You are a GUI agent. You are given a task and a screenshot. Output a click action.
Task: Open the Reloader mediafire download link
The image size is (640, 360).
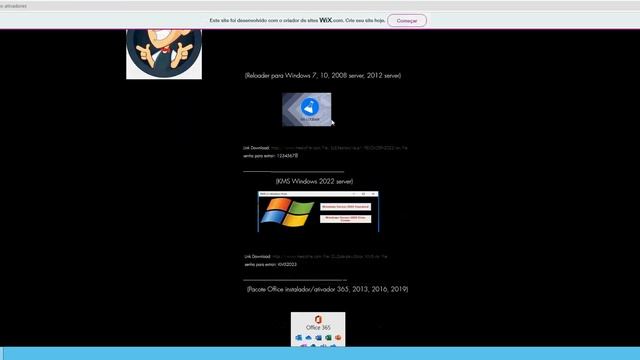click(339, 148)
